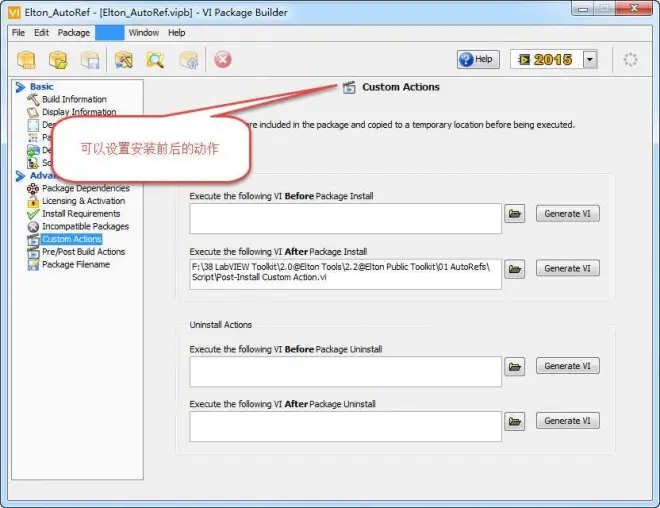Click the Licensing & Activation lock icon
The image size is (660, 508).
tap(33, 202)
